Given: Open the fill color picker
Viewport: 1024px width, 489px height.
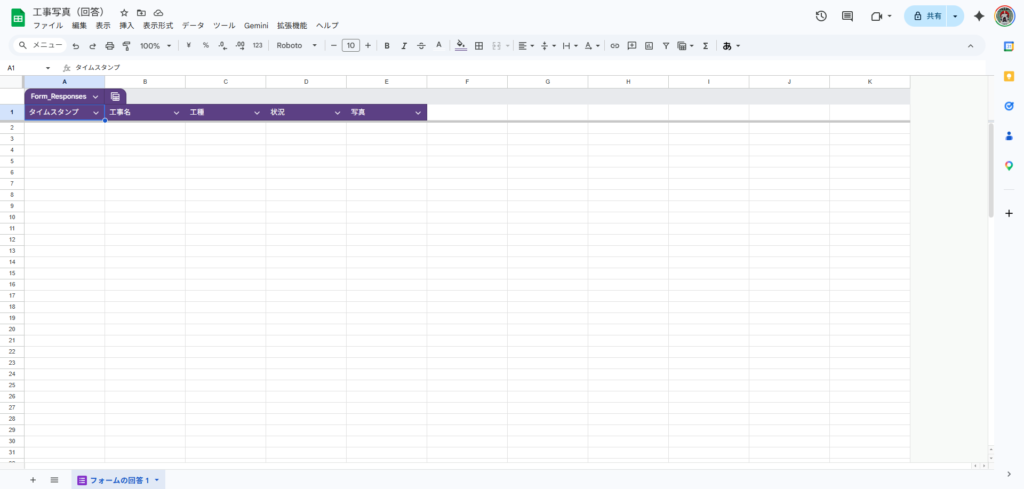Looking at the screenshot, I should coord(461,46).
